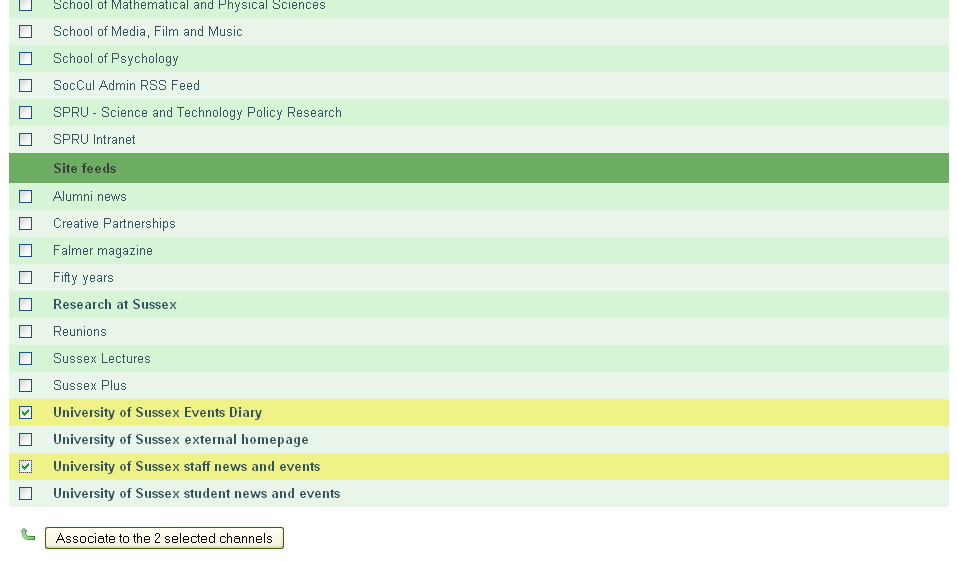Tick the School of Psychology checkbox

click(x=26, y=59)
